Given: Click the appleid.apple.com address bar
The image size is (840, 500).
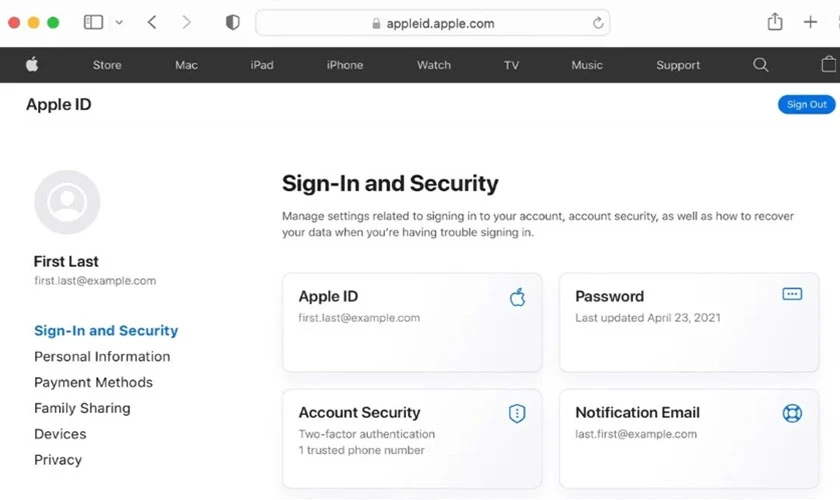Looking at the screenshot, I should tap(432, 23).
